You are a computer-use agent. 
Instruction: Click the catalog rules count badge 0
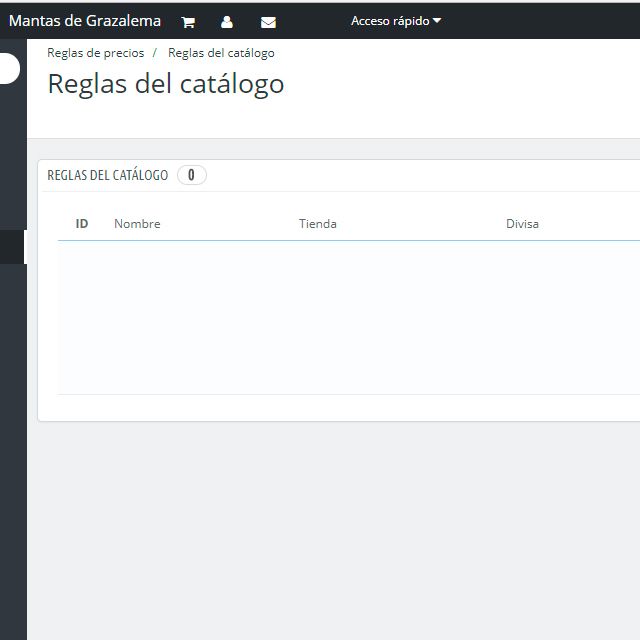pyautogui.click(x=191, y=175)
